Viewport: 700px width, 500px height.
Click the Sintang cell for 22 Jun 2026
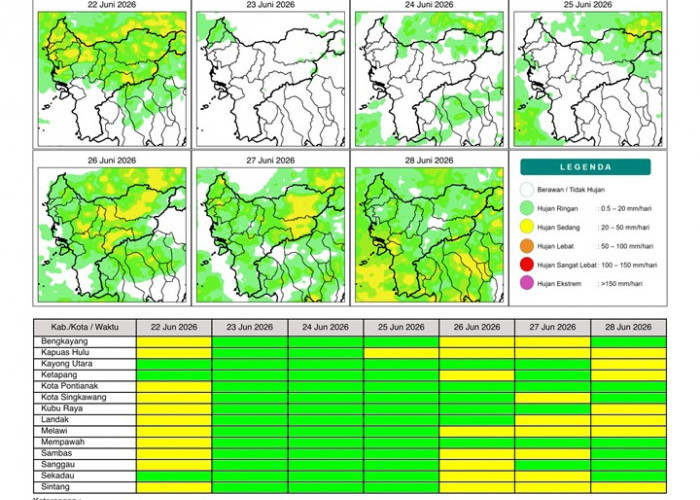pos(174,487)
